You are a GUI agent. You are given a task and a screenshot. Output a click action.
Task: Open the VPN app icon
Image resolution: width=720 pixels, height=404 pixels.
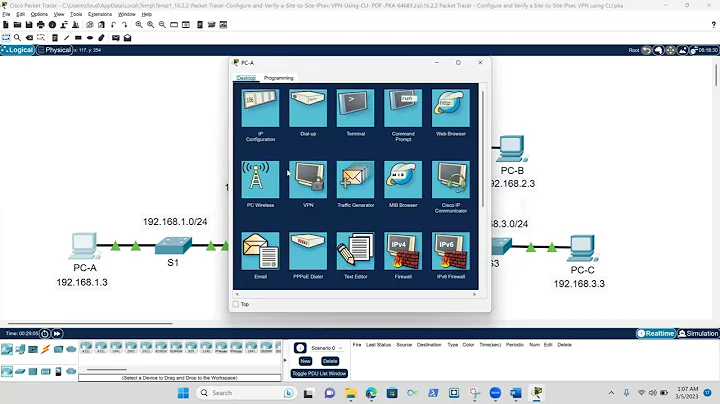[308, 180]
